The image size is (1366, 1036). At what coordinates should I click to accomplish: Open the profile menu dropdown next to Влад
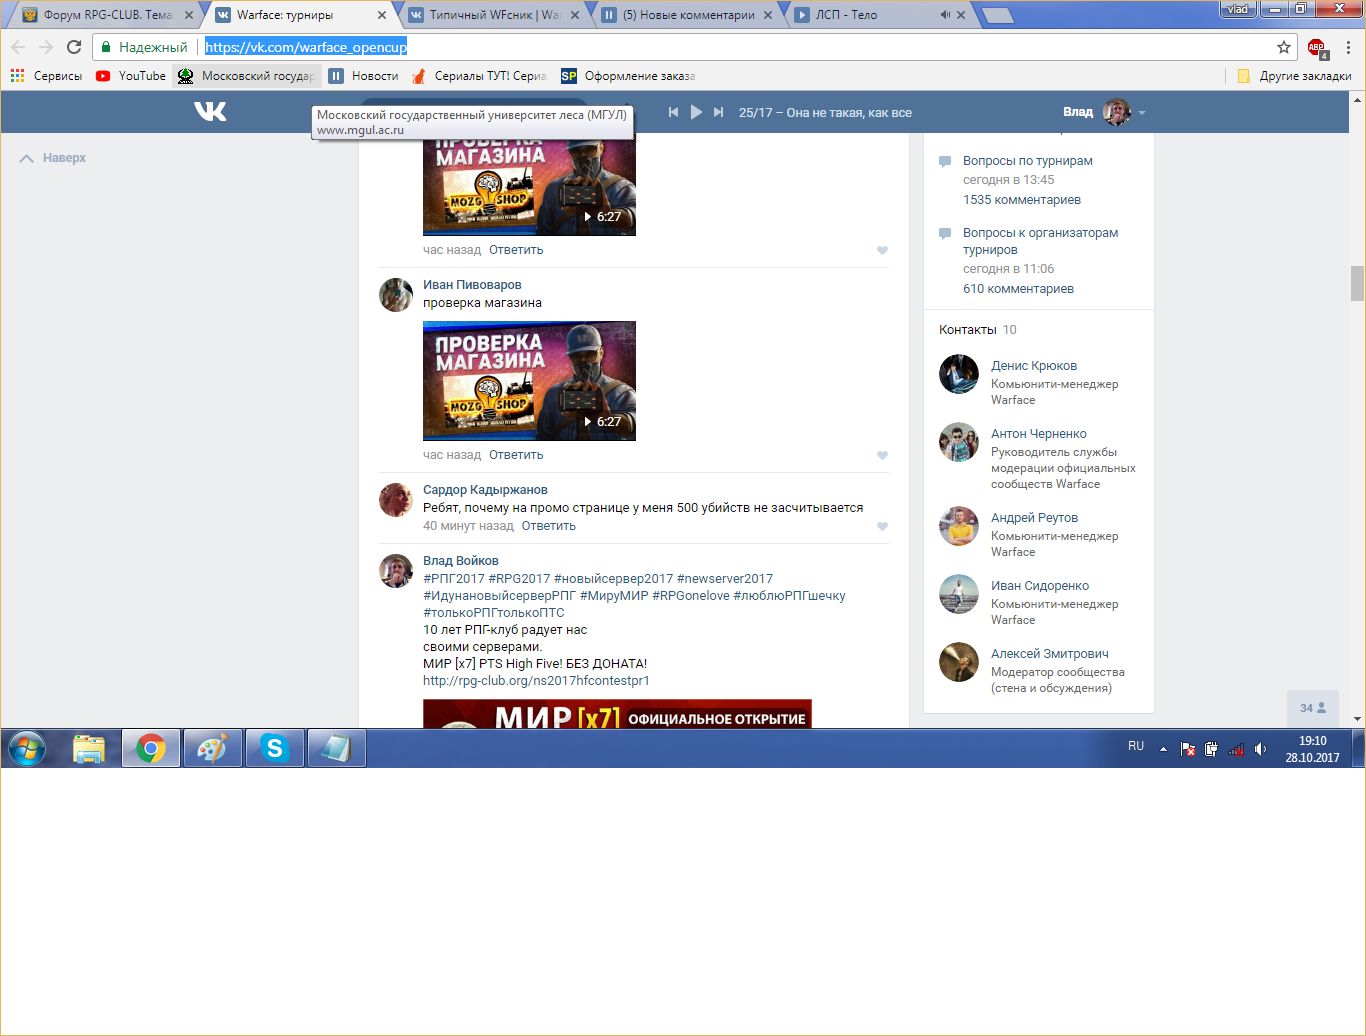[1142, 113]
